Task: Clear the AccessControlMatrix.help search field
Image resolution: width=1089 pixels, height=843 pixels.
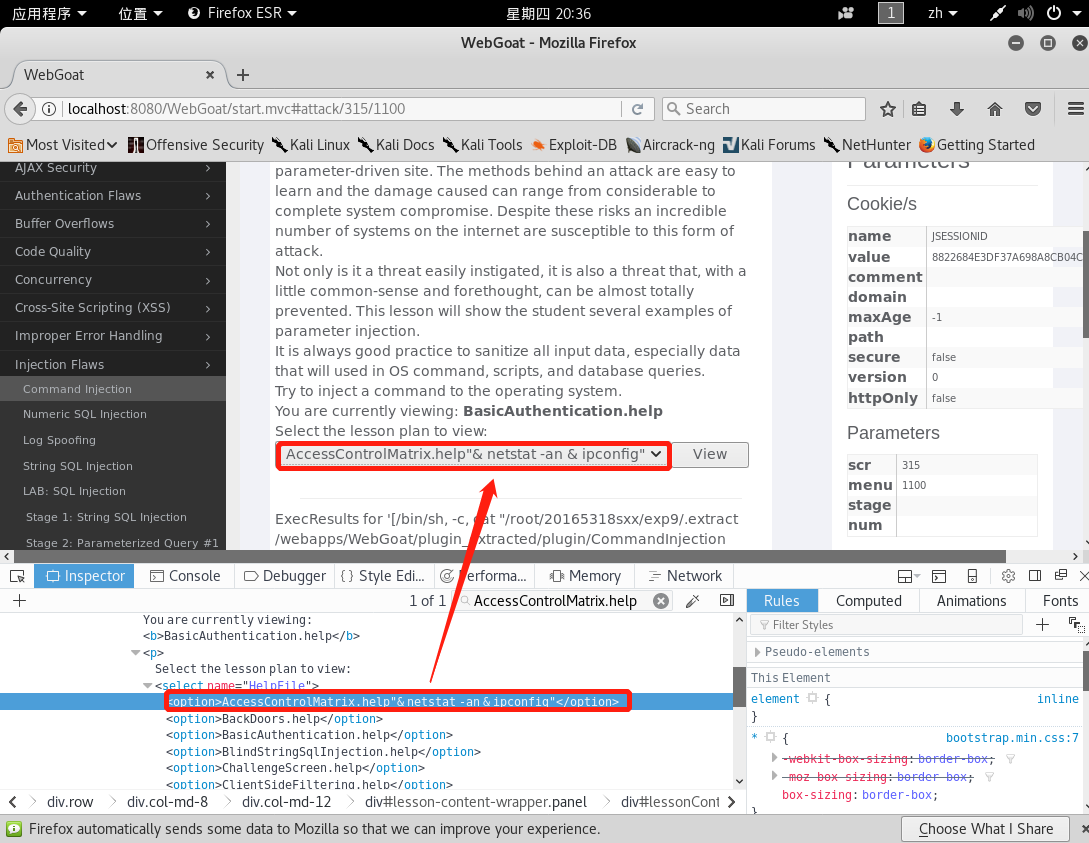Action: pyautogui.click(x=661, y=601)
